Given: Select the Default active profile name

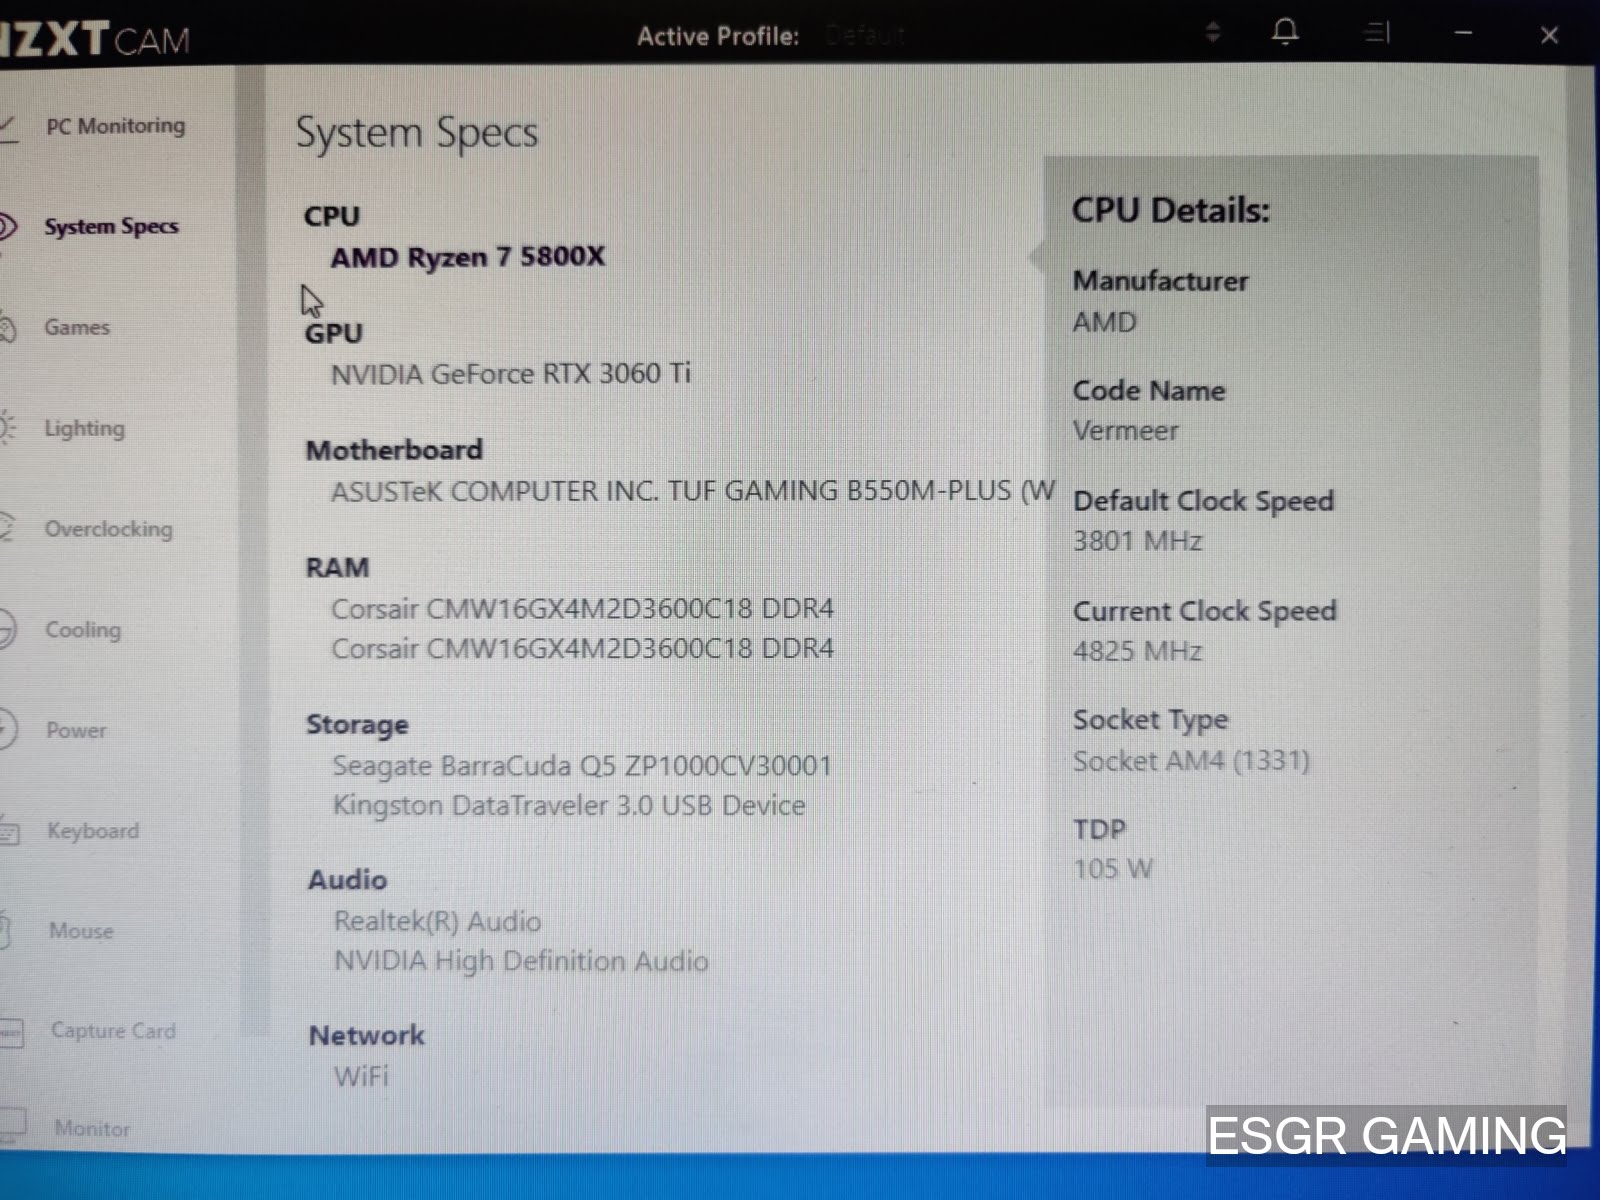Looking at the screenshot, I should pos(866,36).
